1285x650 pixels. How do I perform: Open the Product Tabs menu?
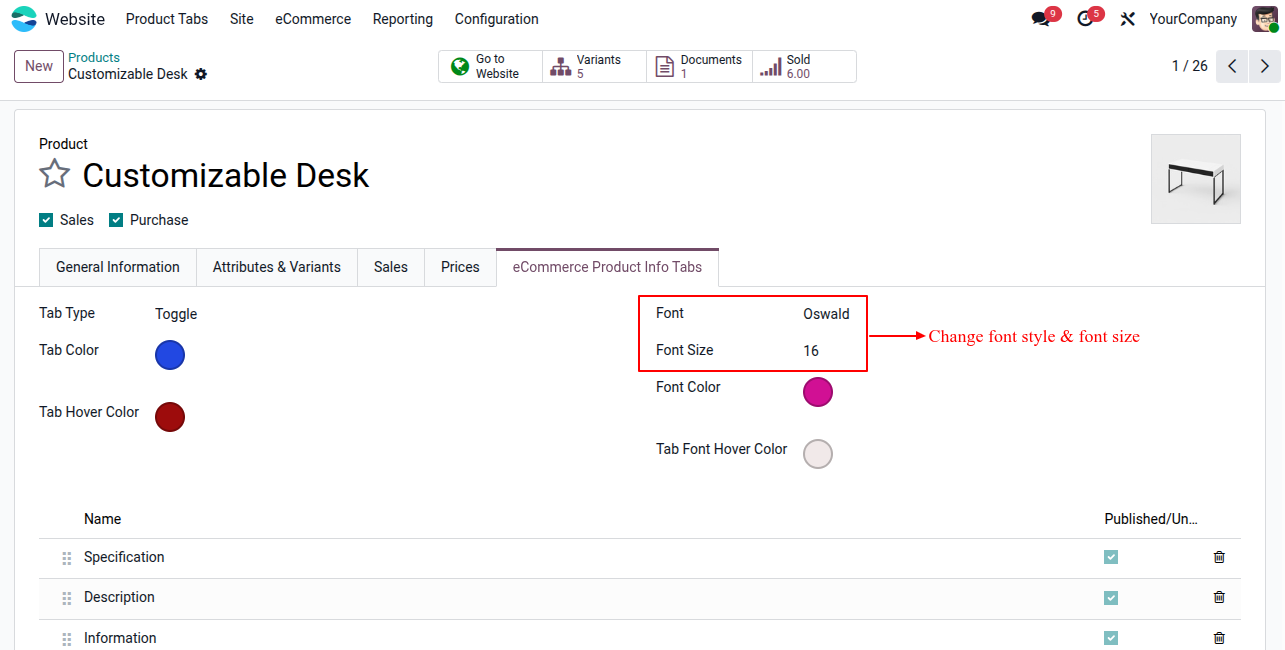click(167, 19)
